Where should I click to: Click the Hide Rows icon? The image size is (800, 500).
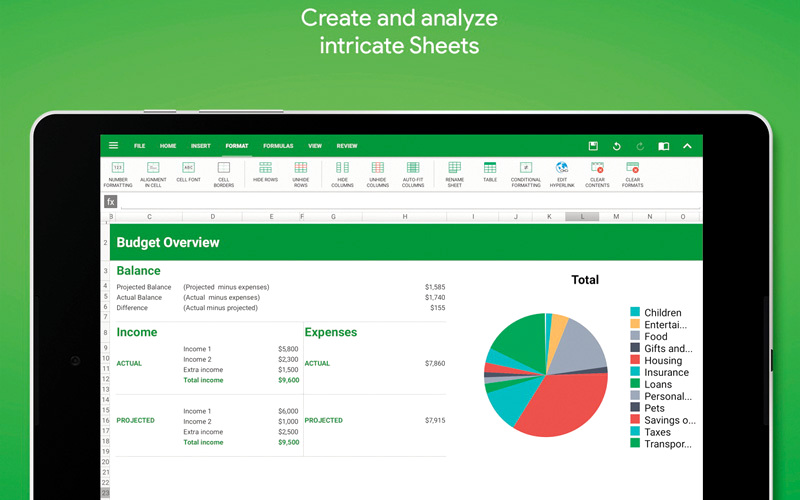click(x=265, y=168)
